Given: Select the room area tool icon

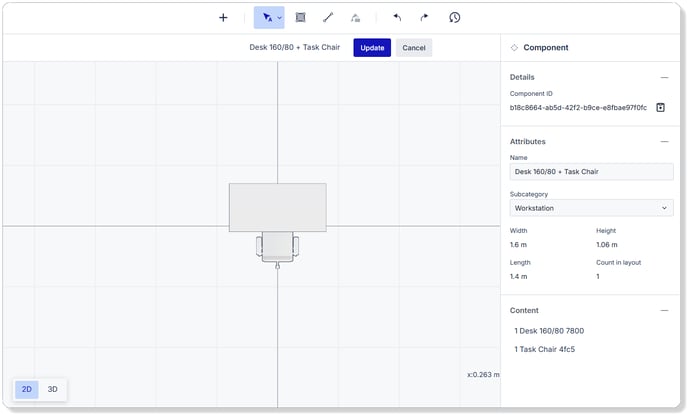Looking at the screenshot, I should [x=301, y=18].
